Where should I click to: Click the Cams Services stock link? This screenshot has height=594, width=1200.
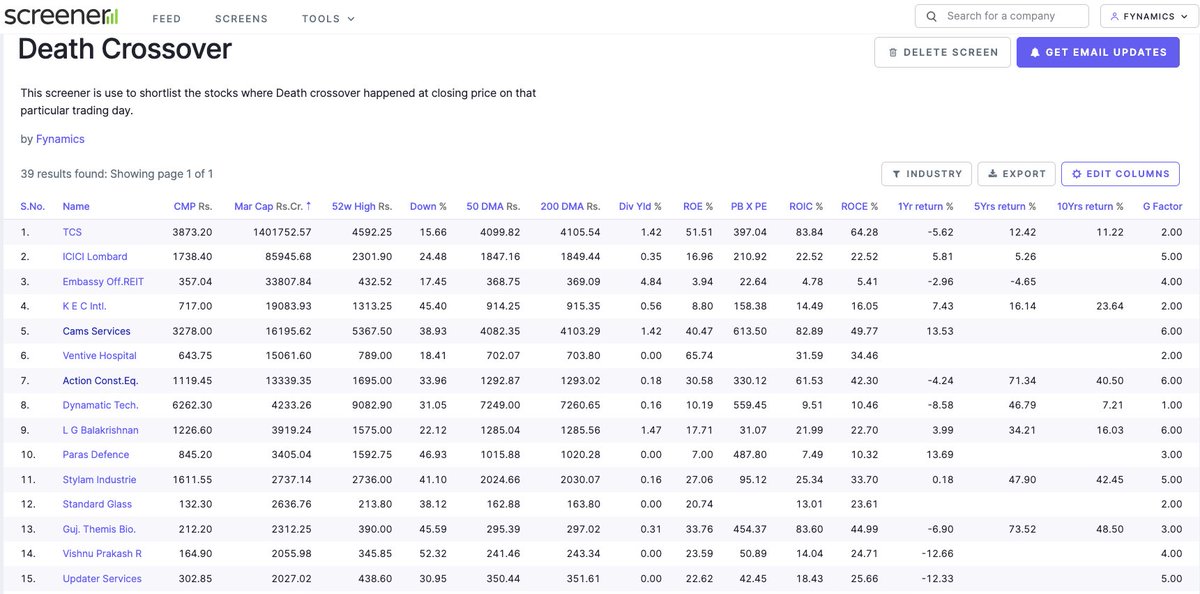[x=97, y=330]
